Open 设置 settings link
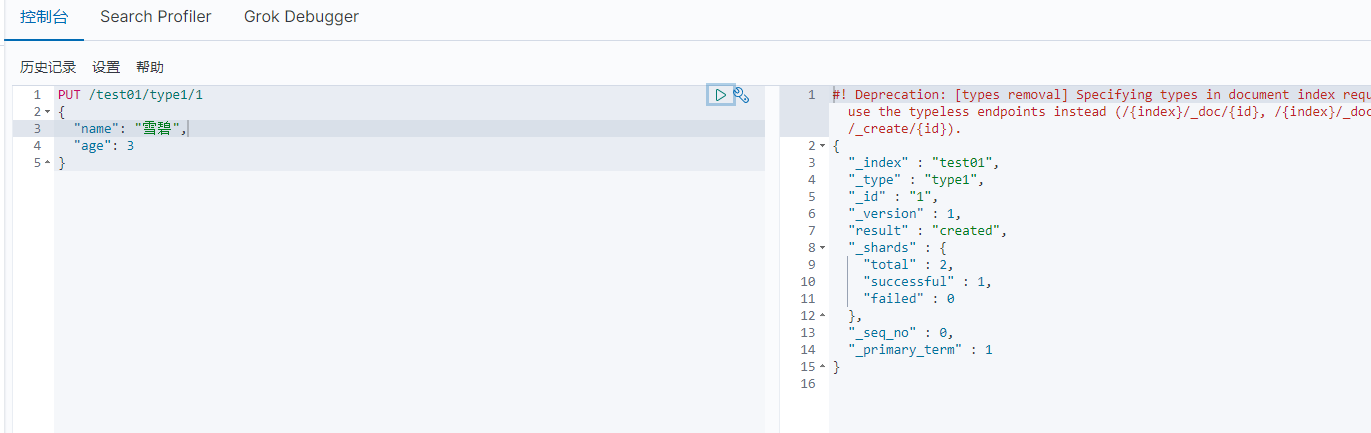Viewport: 1371px width, 433px height. pyautogui.click(x=106, y=67)
